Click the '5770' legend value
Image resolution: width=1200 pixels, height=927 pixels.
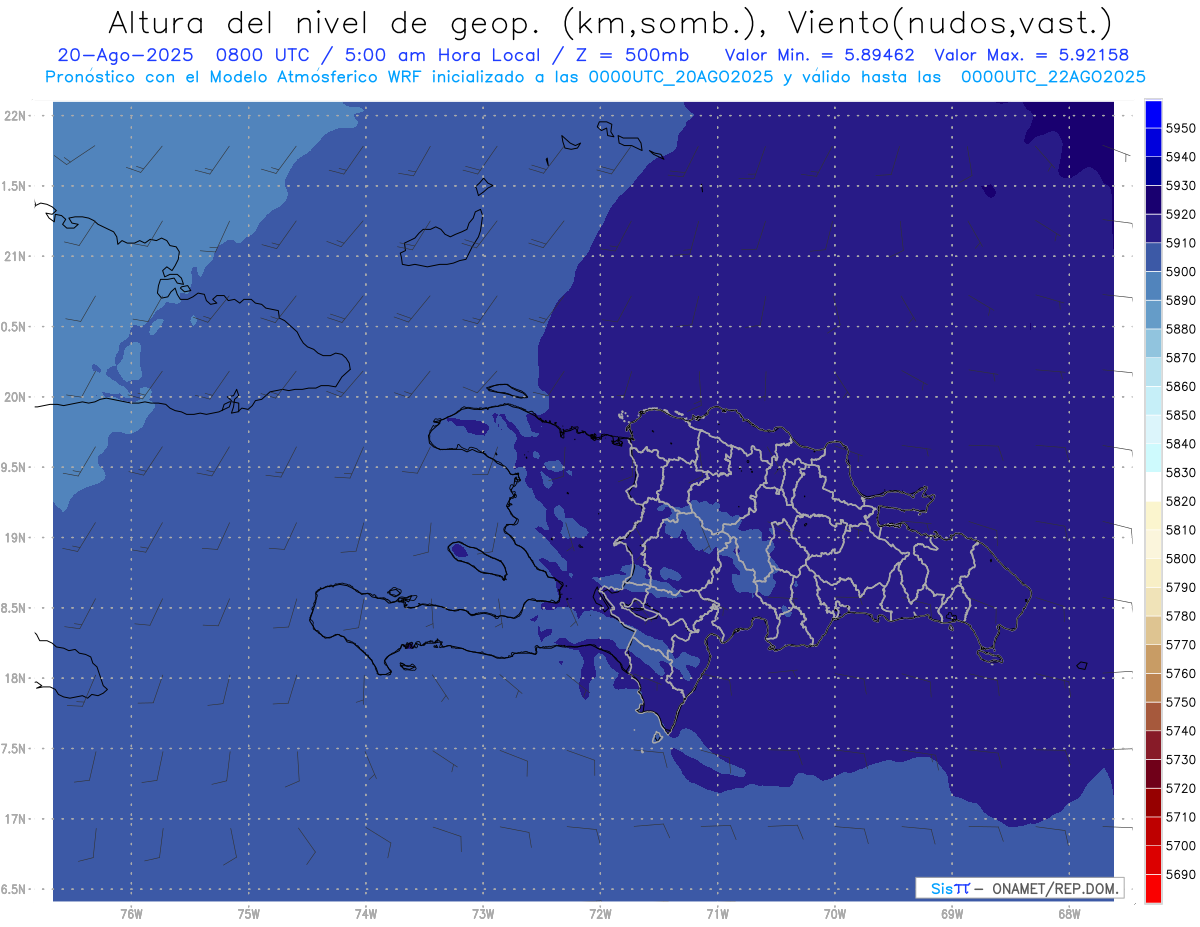click(x=1181, y=644)
